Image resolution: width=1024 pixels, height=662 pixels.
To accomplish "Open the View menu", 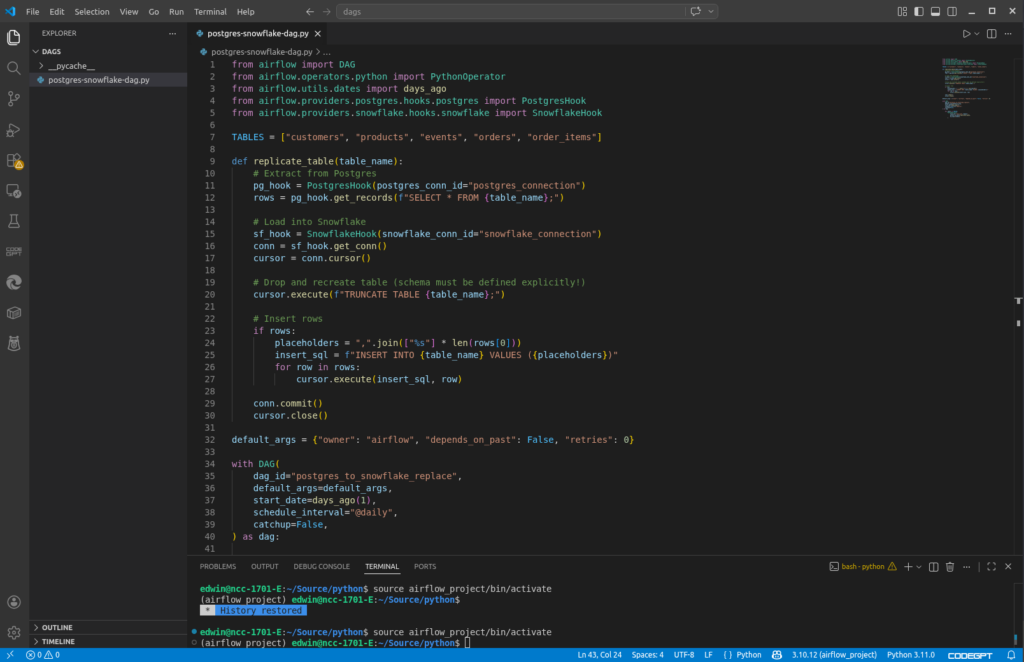I will 129,12.
